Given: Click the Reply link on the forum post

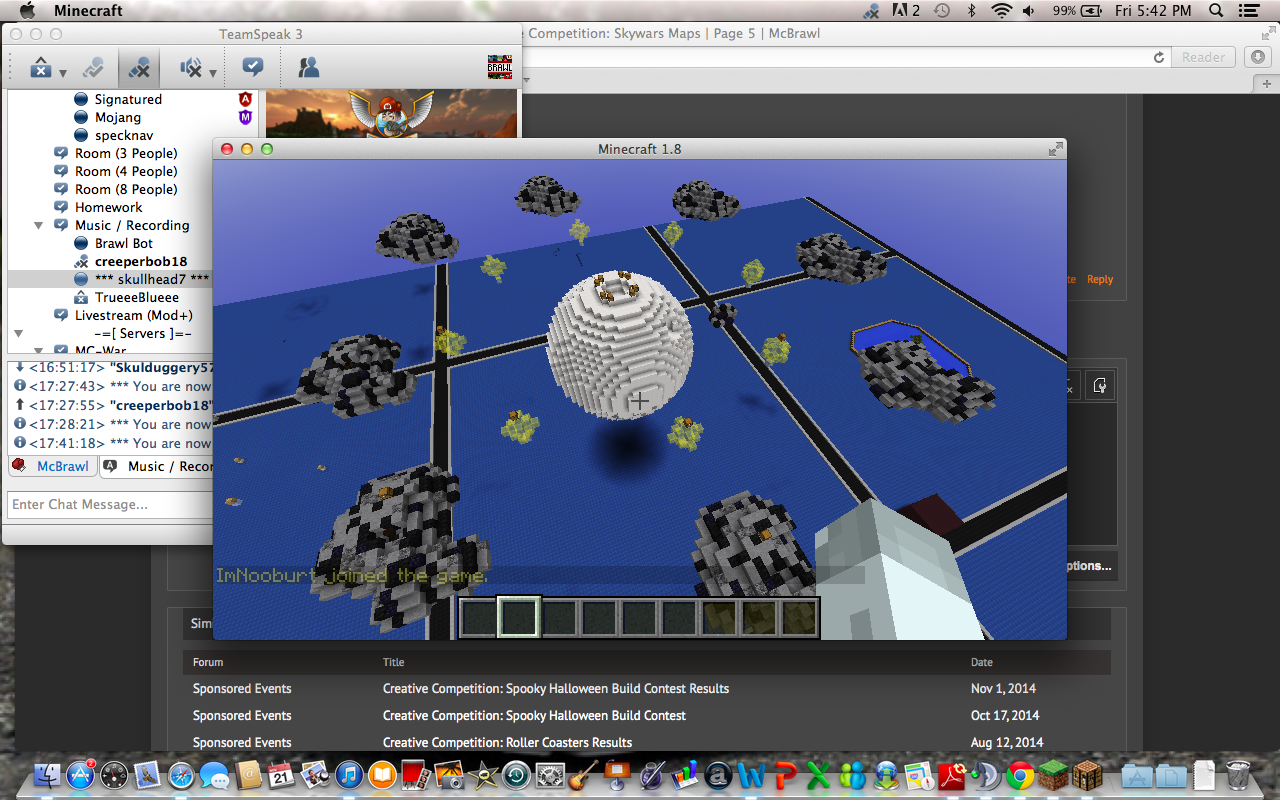Looking at the screenshot, I should [1100, 280].
